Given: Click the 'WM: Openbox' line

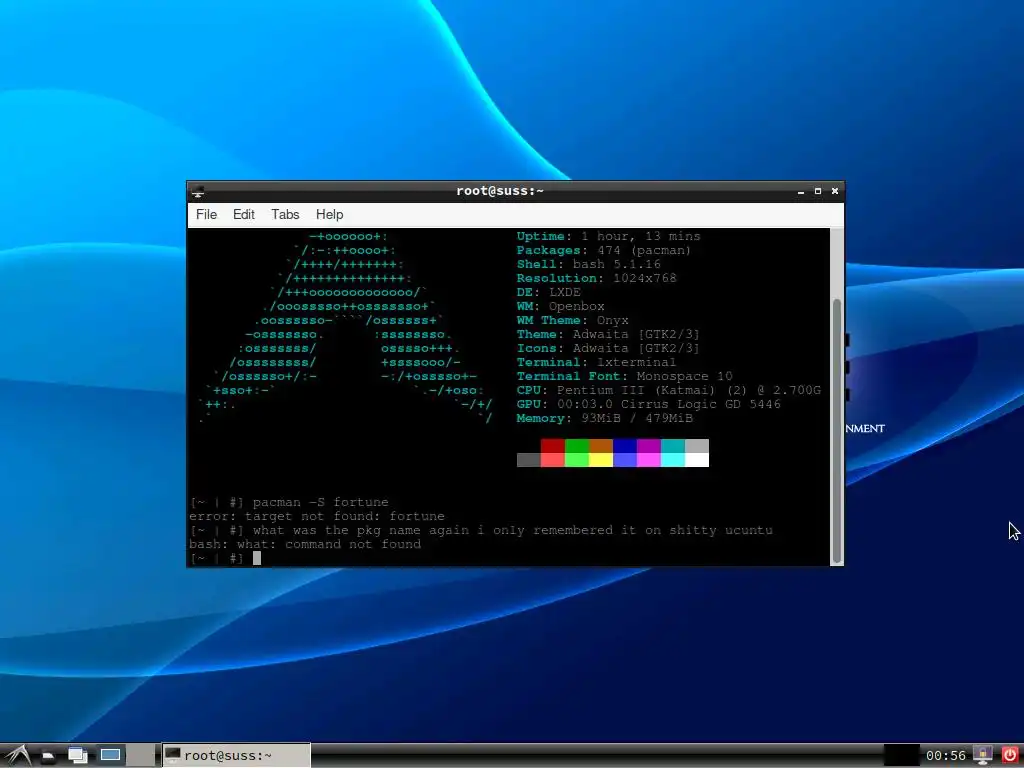Looking at the screenshot, I should pyautogui.click(x=560, y=306).
